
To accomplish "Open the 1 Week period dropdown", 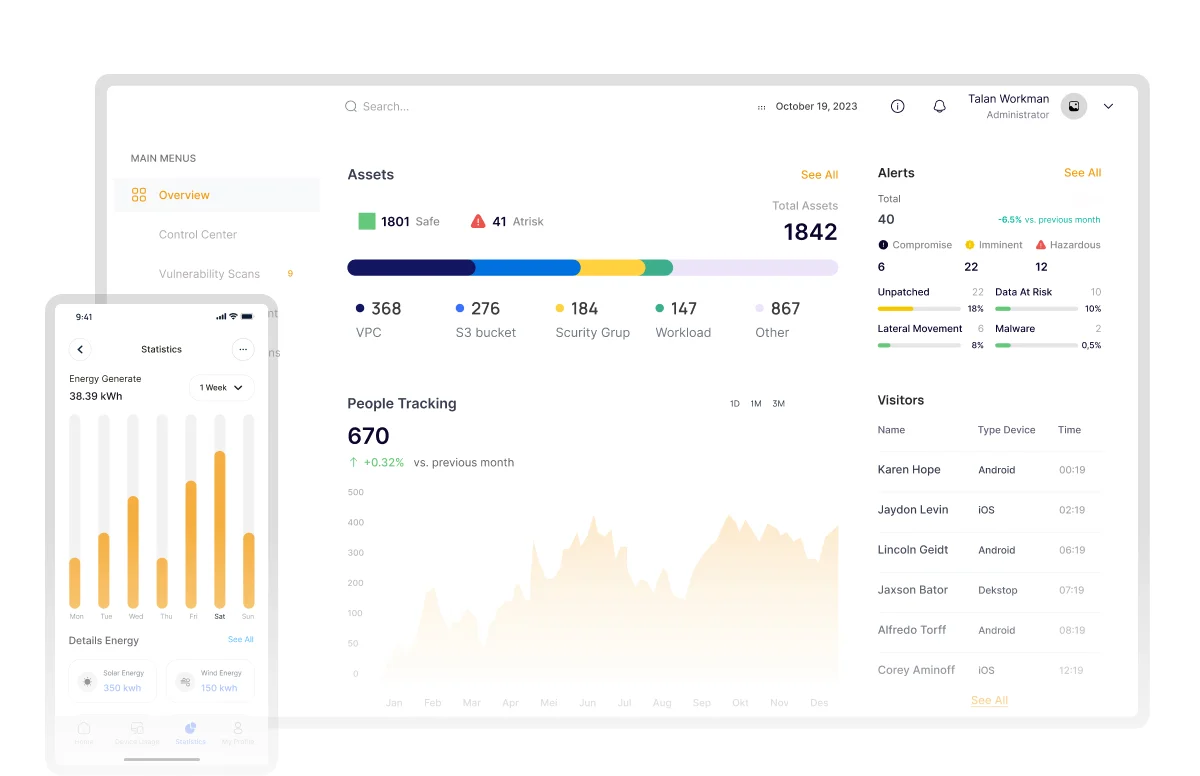I will click(x=221, y=387).
